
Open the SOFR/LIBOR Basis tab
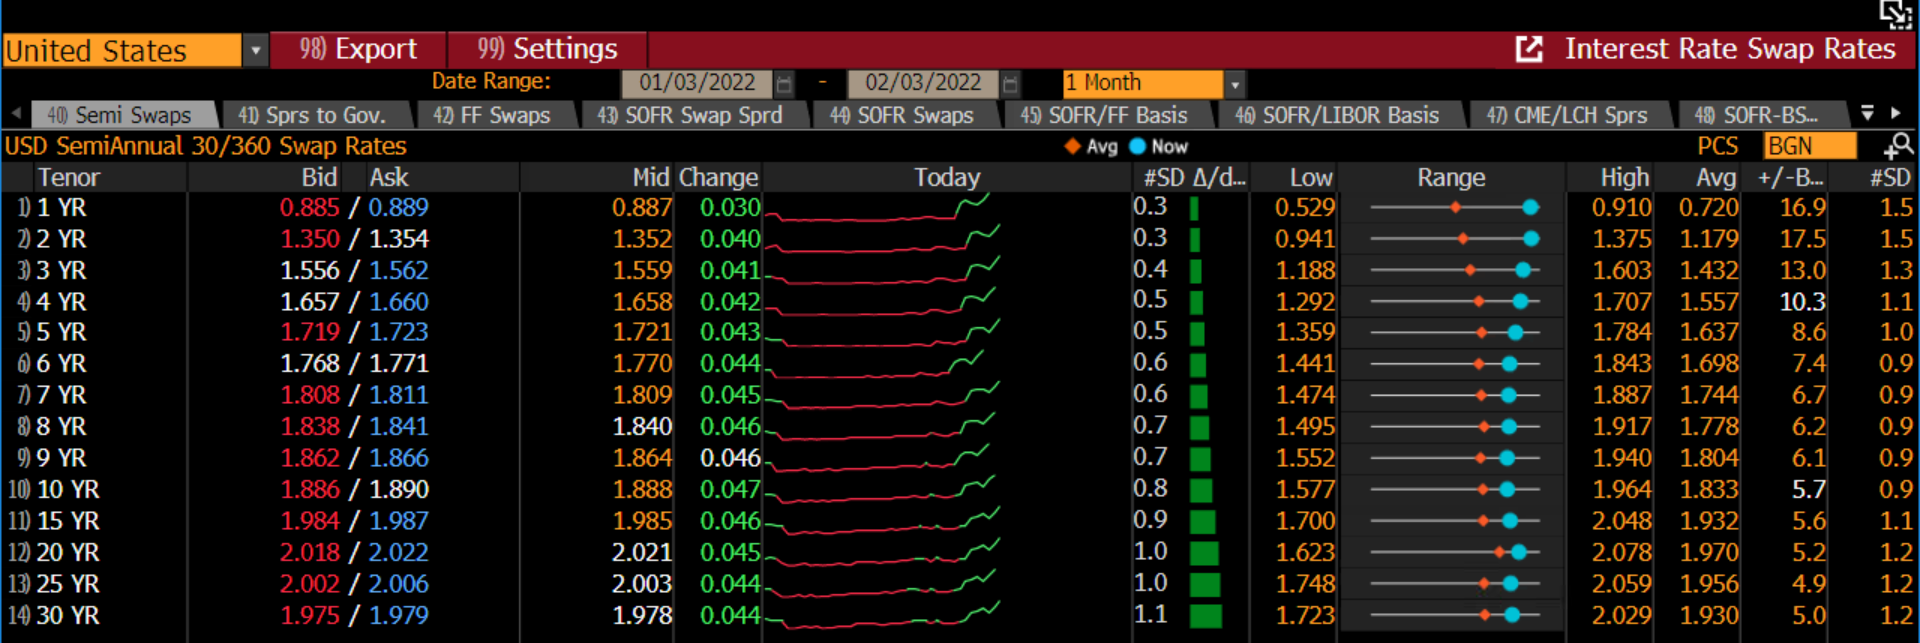click(1338, 115)
